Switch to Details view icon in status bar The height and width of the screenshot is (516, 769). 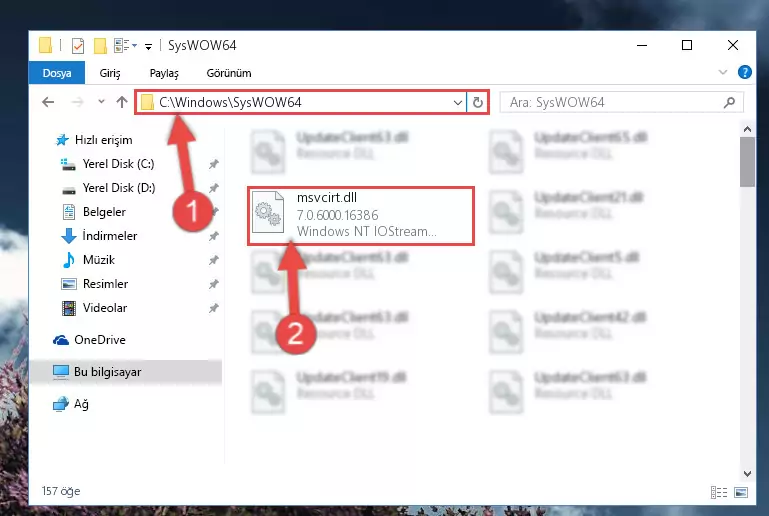tap(718, 492)
